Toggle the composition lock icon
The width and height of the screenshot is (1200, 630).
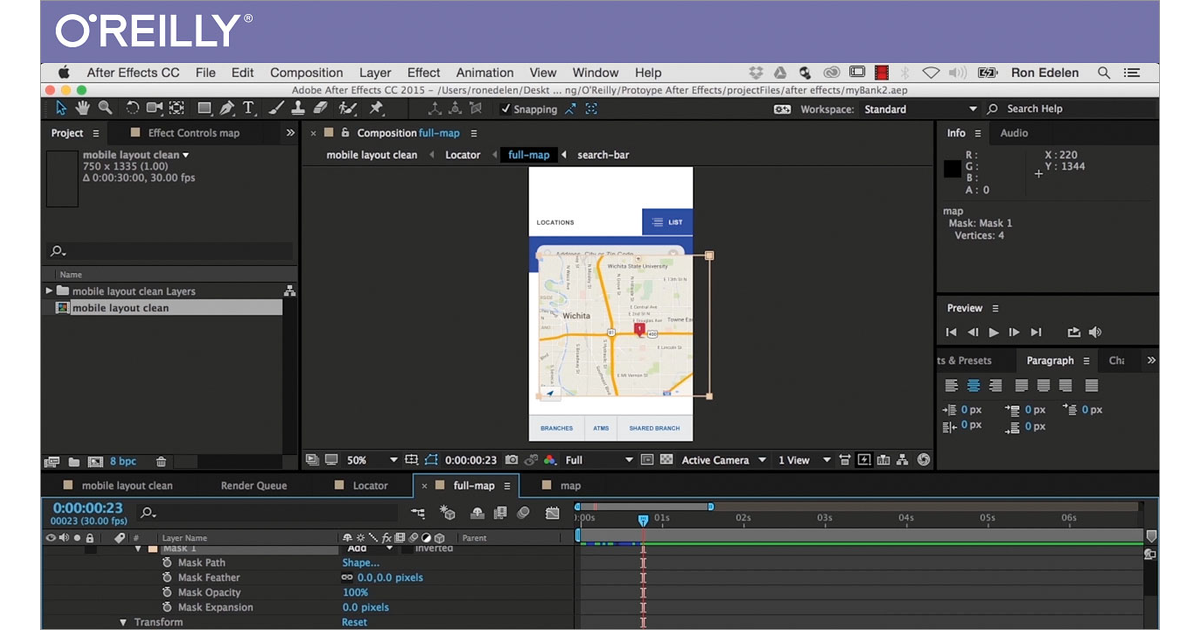345,133
